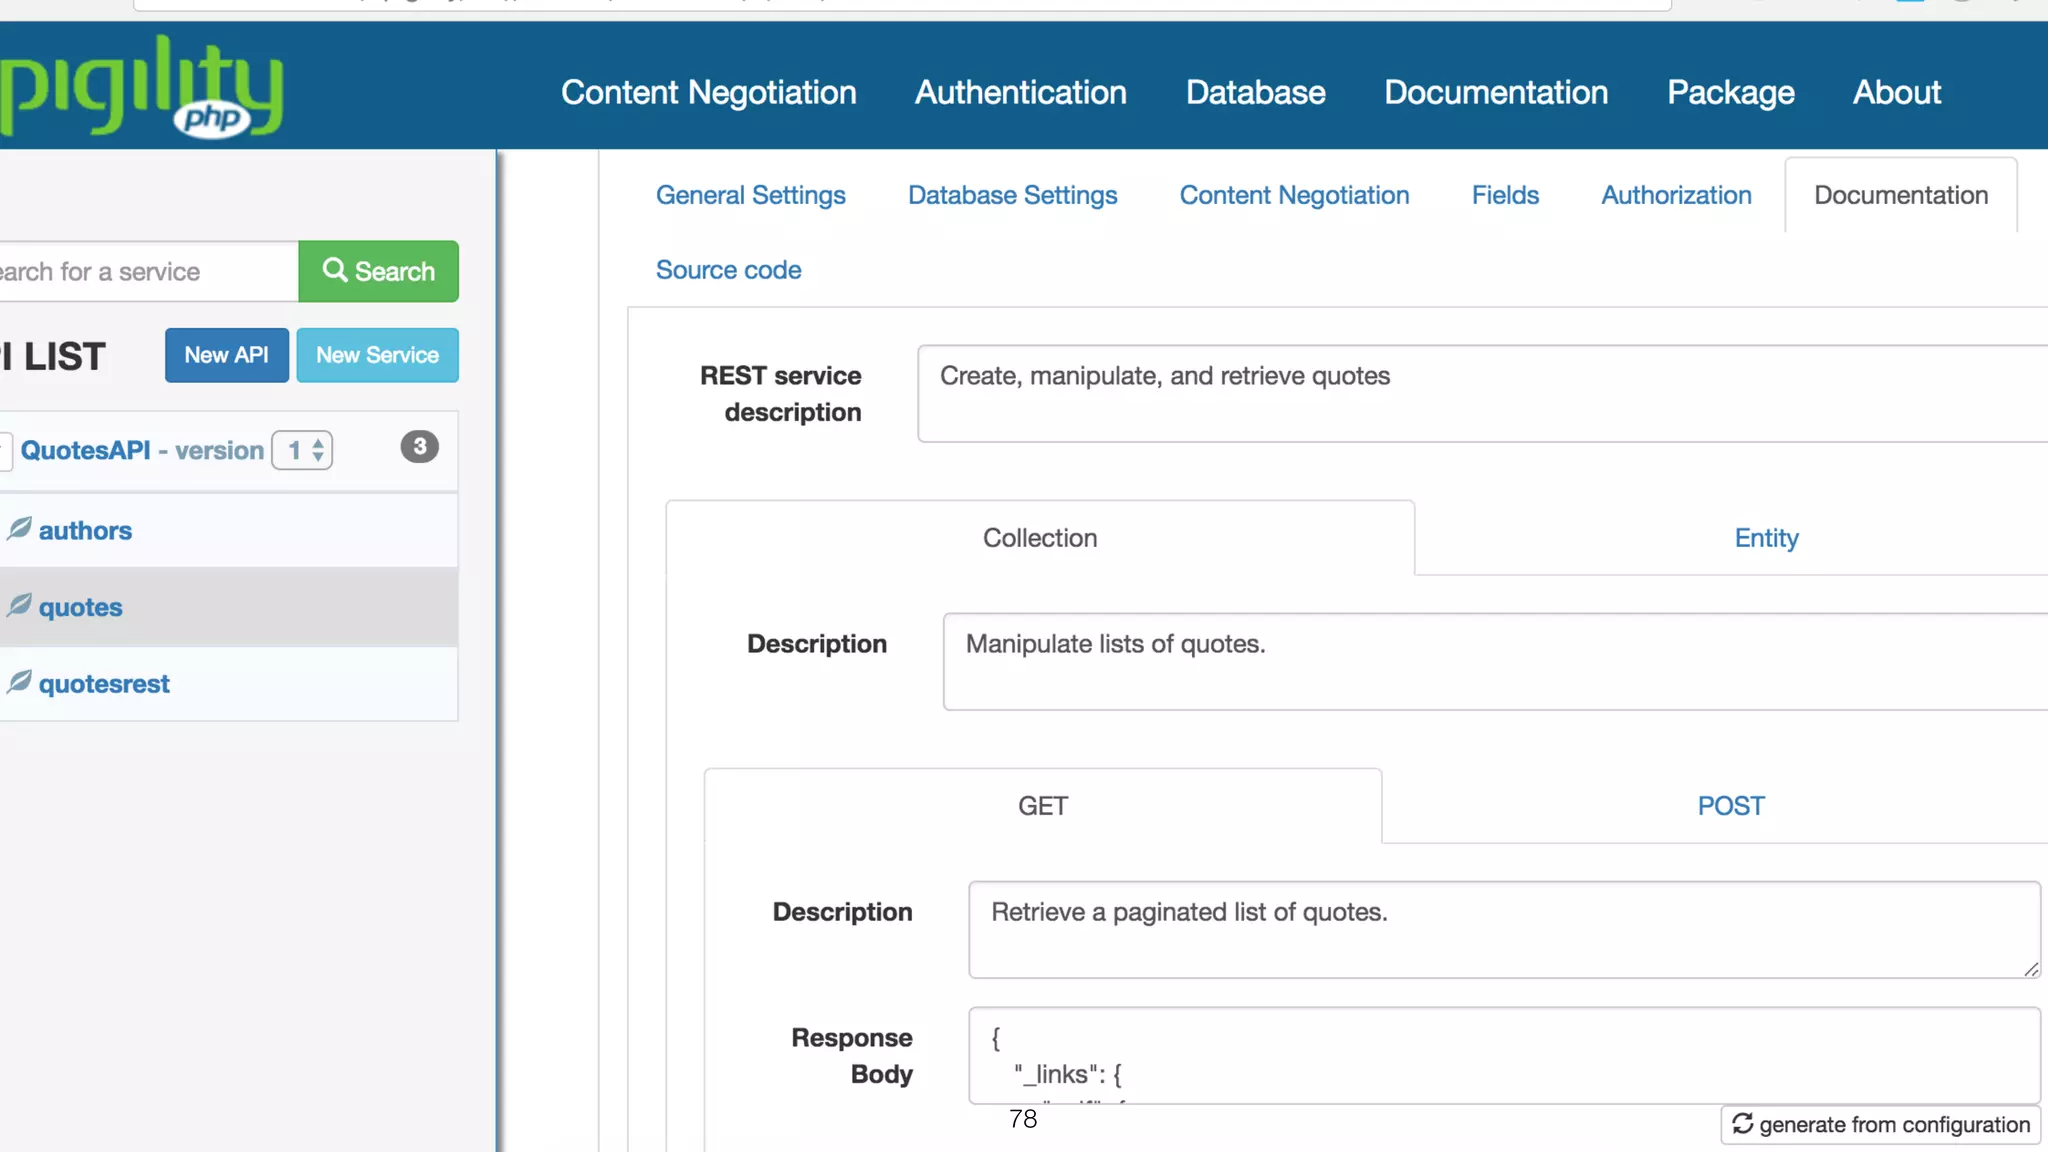The height and width of the screenshot is (1152, 2048).
Task: Collapse the QuotesAPI service list
Action: tap(5, 450)
